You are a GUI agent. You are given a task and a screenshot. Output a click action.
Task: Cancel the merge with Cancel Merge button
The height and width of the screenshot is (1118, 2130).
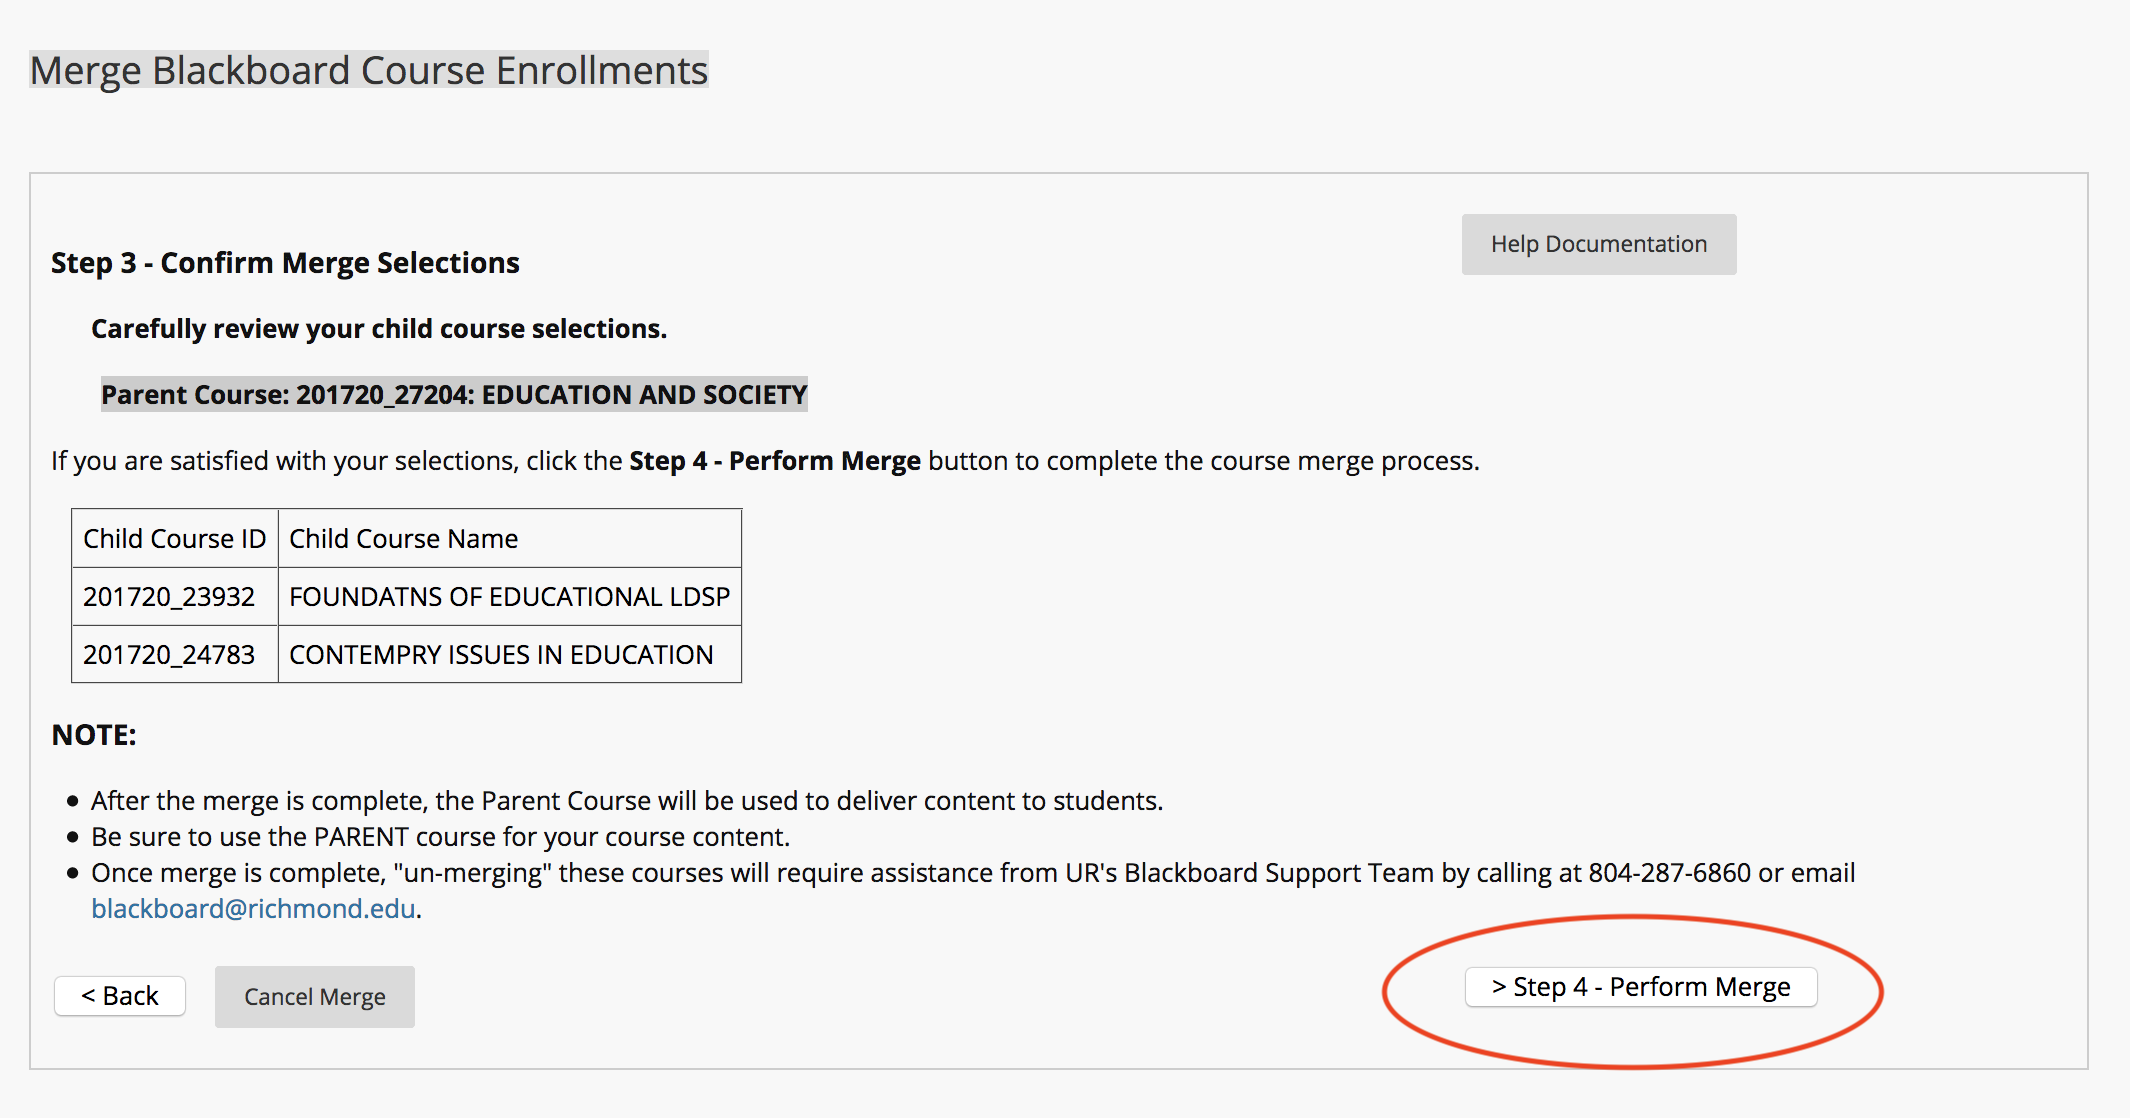coord(314,997)
